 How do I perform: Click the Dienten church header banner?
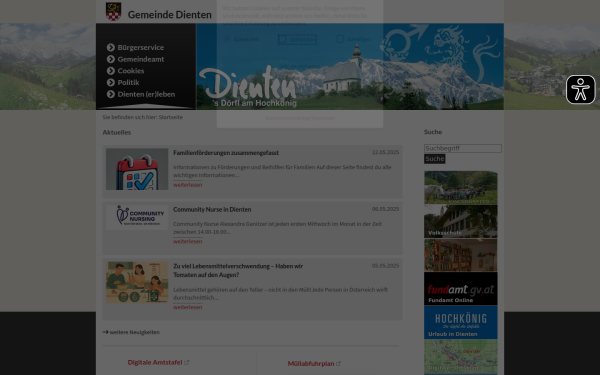[350, 67]
